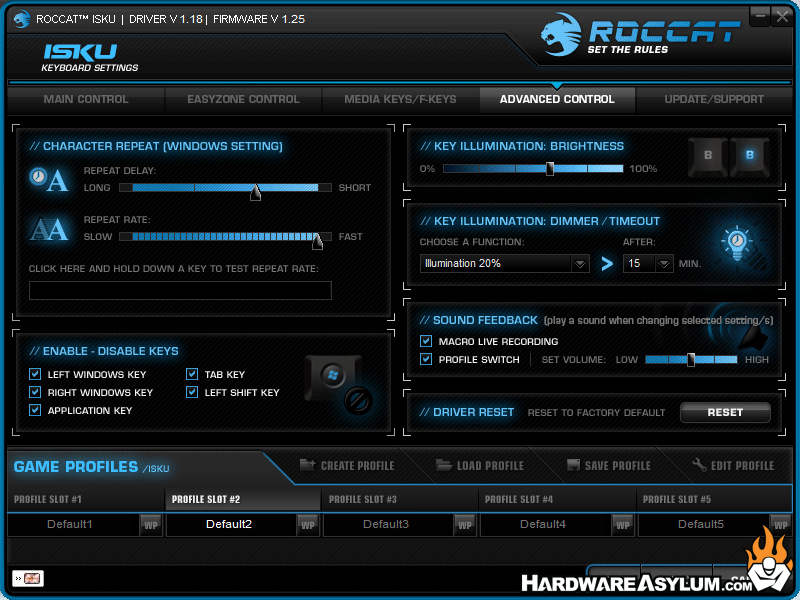Uncheck Macro Live Recording sound feedback

coord(426,341)
